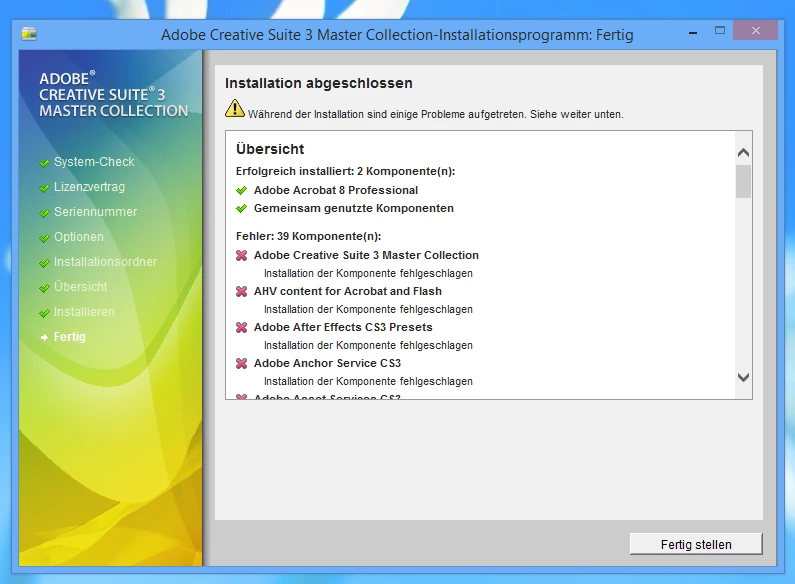The height and width of the screenshot is (584, 795).
Task: Select the Optionen step label
Action: click(79, 237)
